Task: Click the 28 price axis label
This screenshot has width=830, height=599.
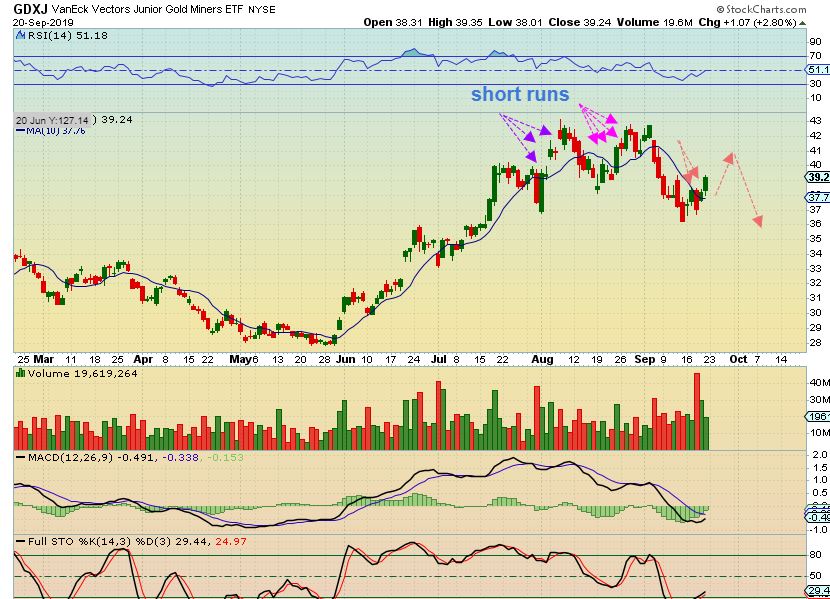Action: point(816,343)
